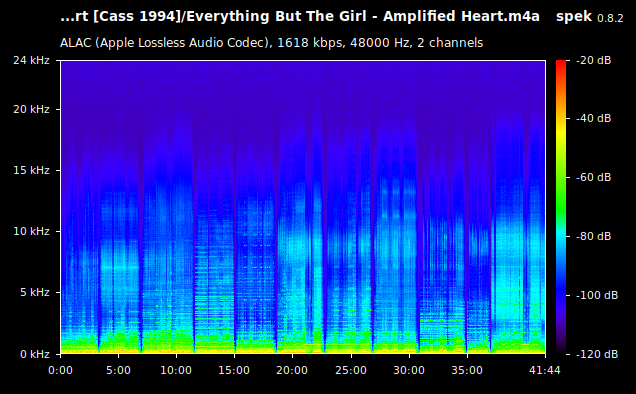Click the 35:00 time axis label
This screenshot has height=394, width=636.
coord(467,370)
